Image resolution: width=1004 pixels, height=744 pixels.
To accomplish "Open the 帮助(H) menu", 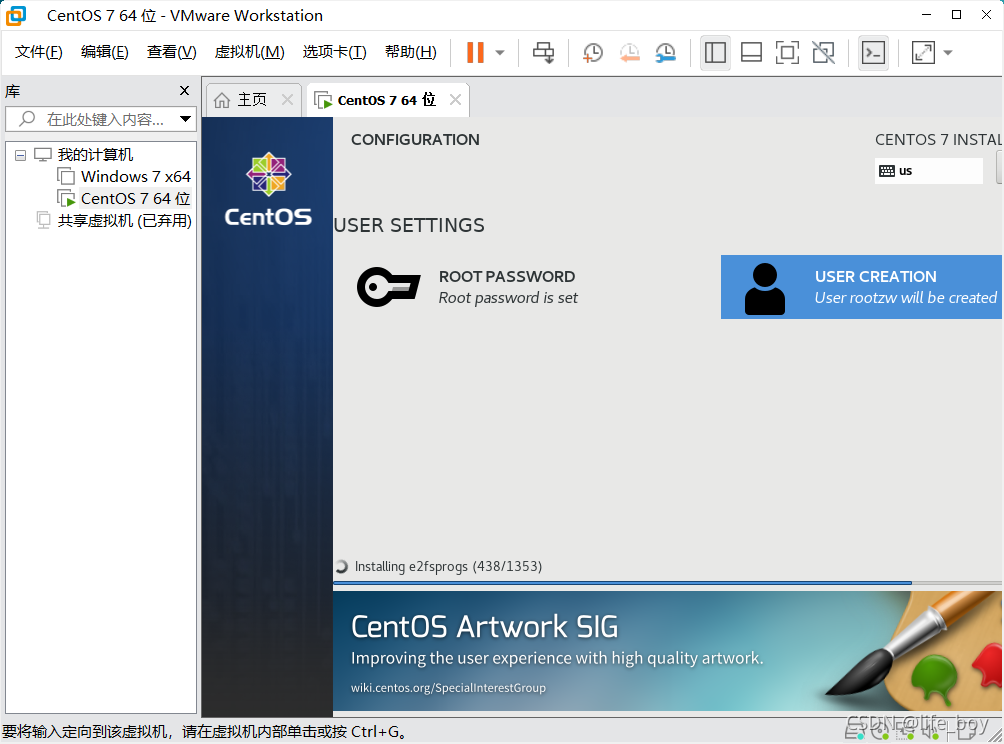I will click(410, 52).
